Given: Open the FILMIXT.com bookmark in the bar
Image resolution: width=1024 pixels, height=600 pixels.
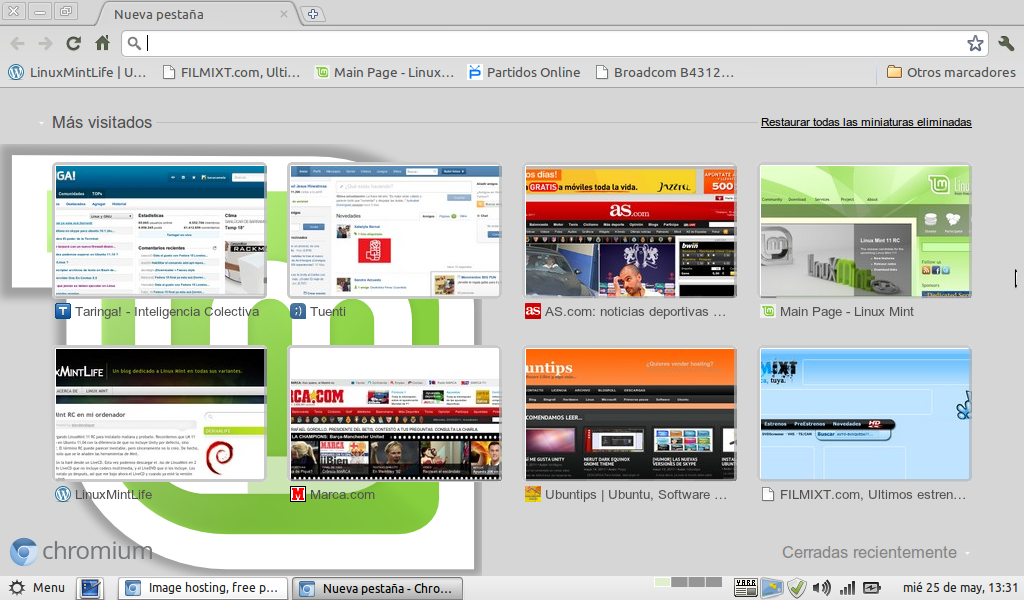Looking at the screenshot, I should [x=231, y=72].
